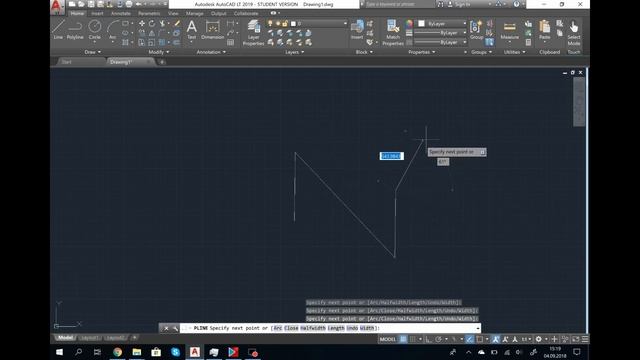Select the Polyline tool
Image resolution: width=640 pixels, height=360 pixels.
coord(75,29)
